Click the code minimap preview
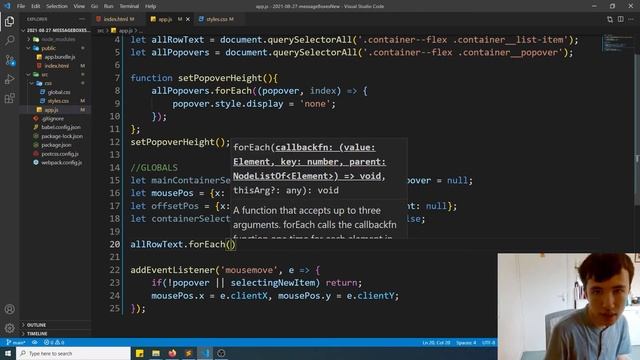 (x=617, y=43)
